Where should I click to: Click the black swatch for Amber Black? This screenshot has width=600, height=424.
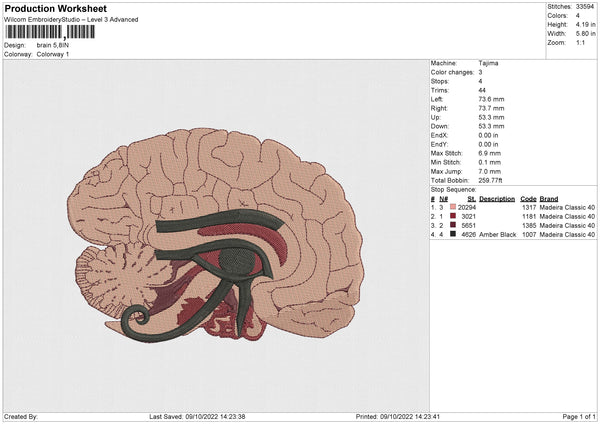tap(453, 234)
